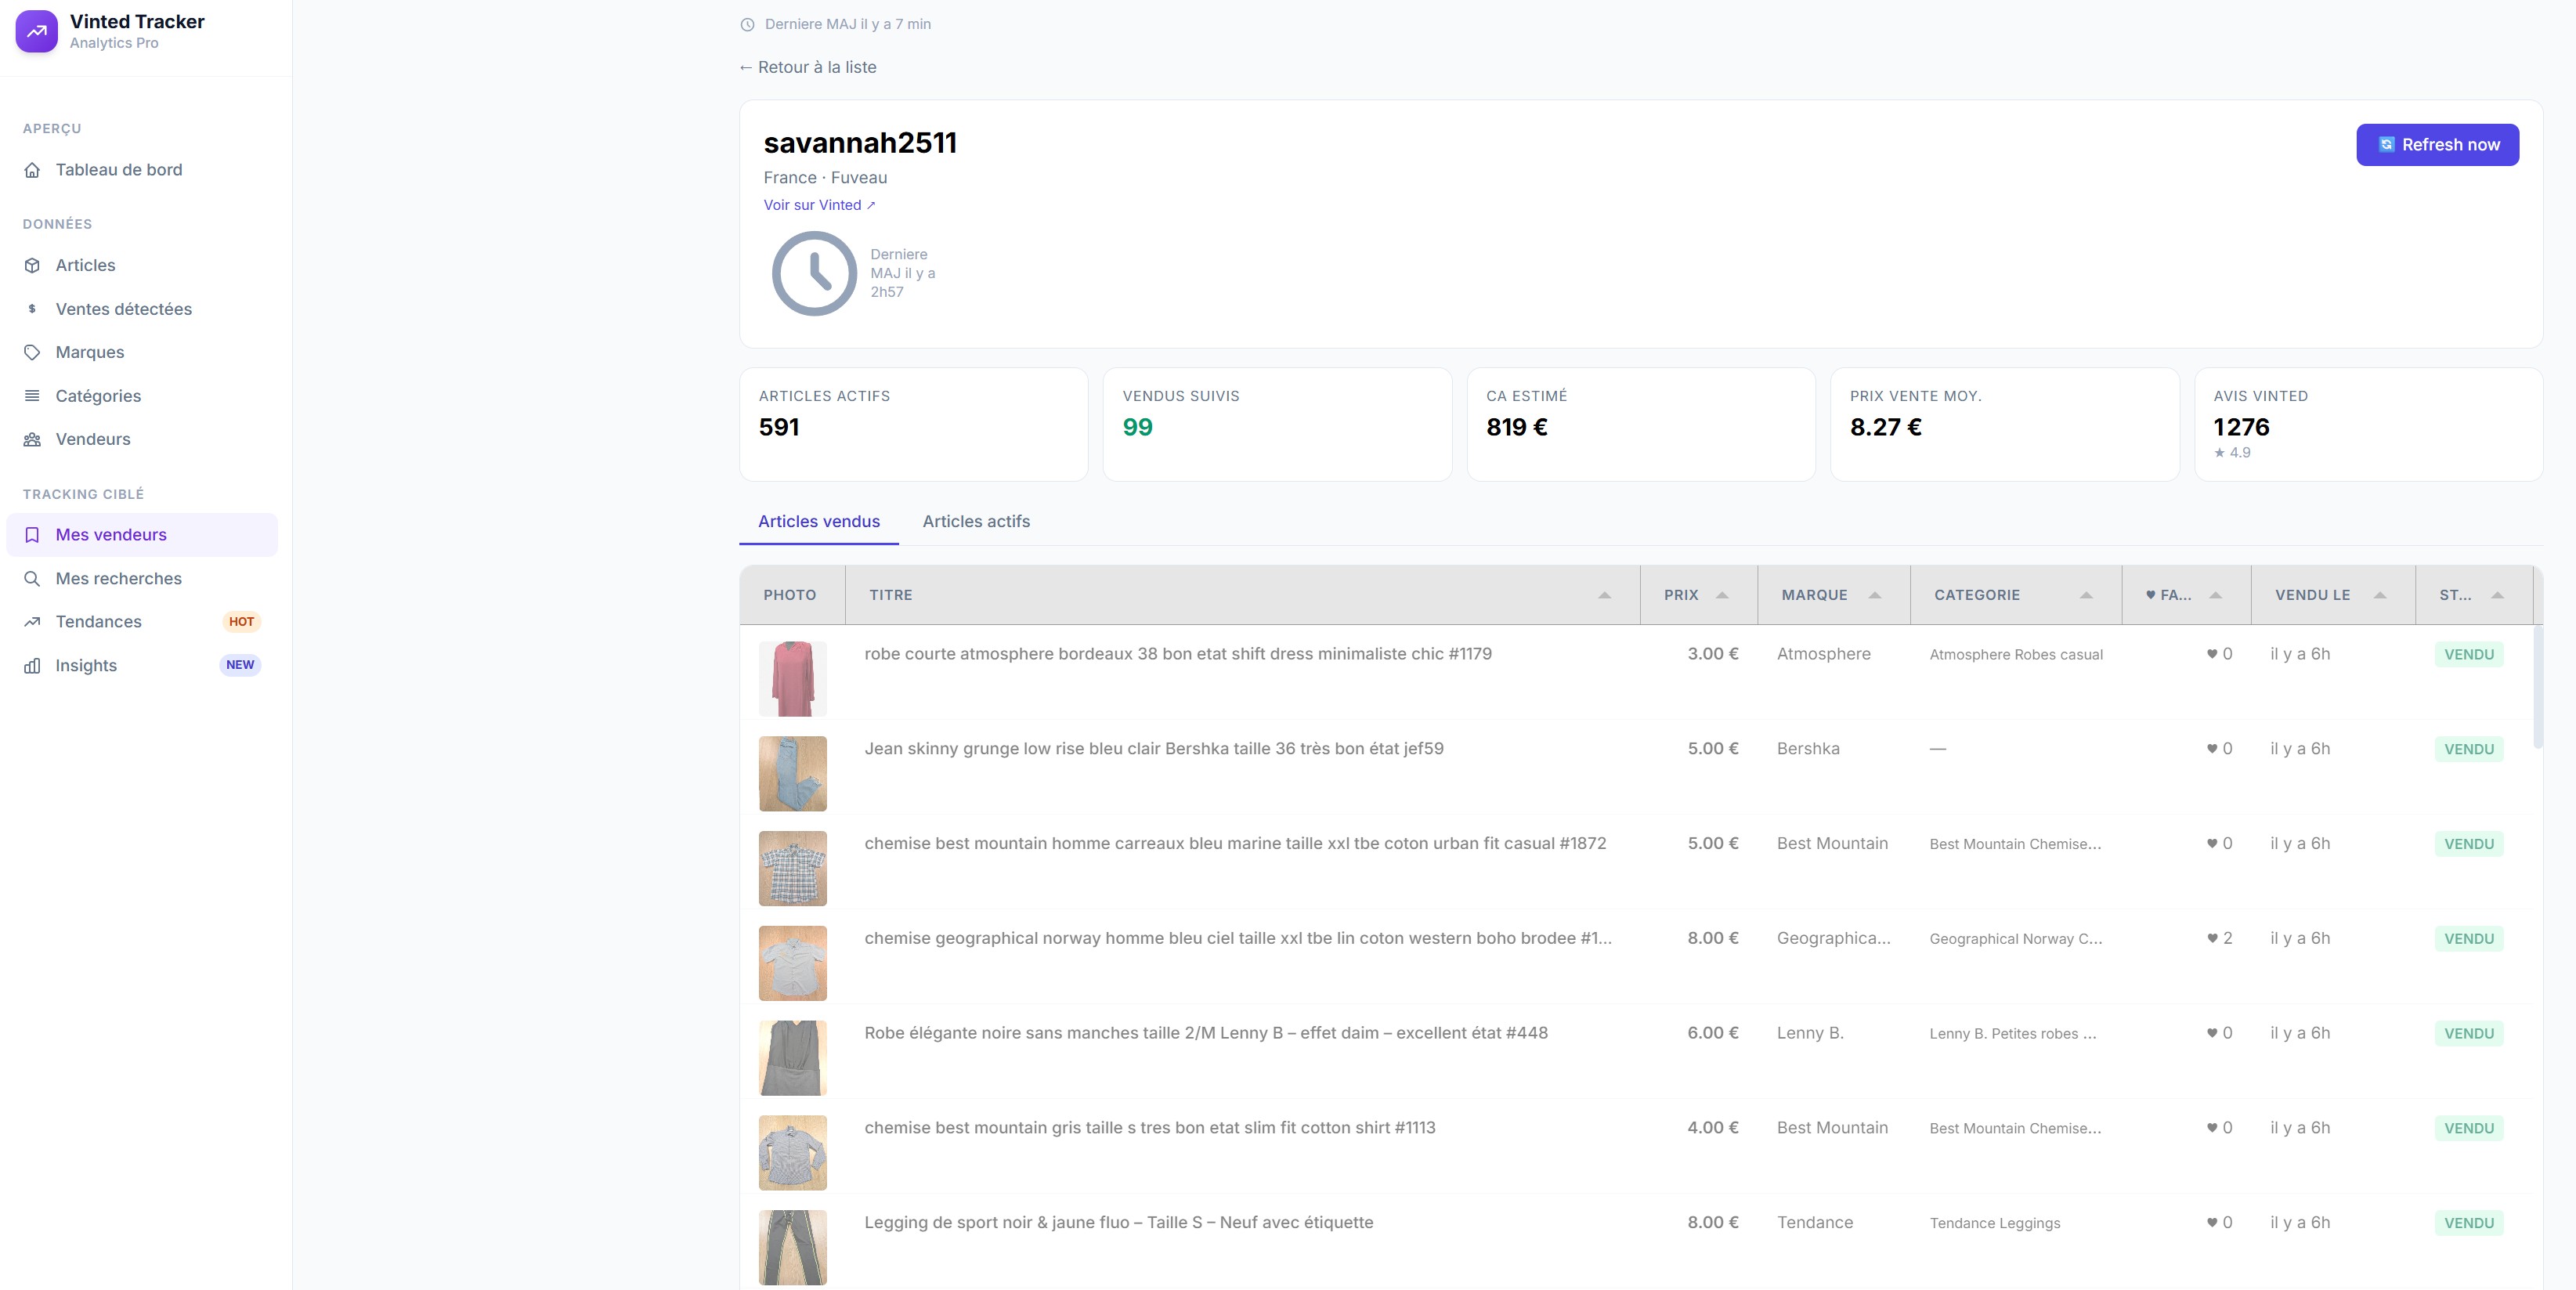Select the Articles vendus tab

point(819,522)
